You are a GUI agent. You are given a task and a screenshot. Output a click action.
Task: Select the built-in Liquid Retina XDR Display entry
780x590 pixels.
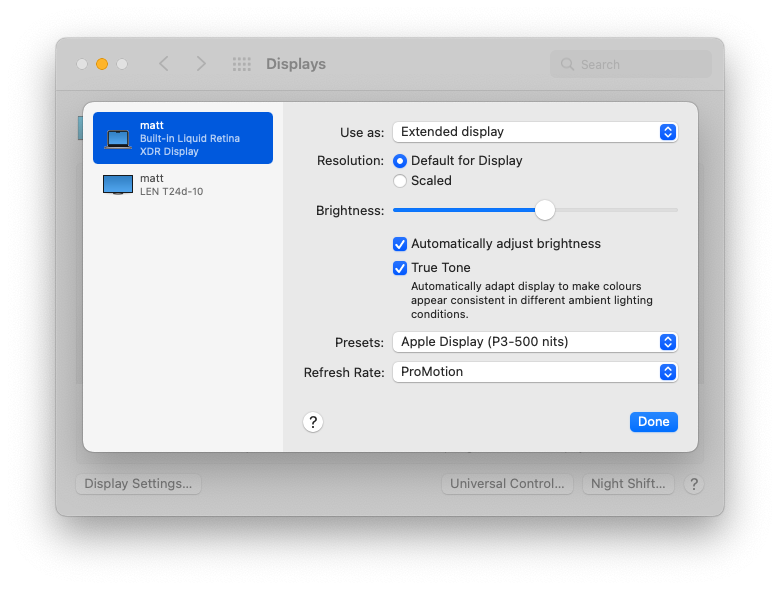coord(183,138)
